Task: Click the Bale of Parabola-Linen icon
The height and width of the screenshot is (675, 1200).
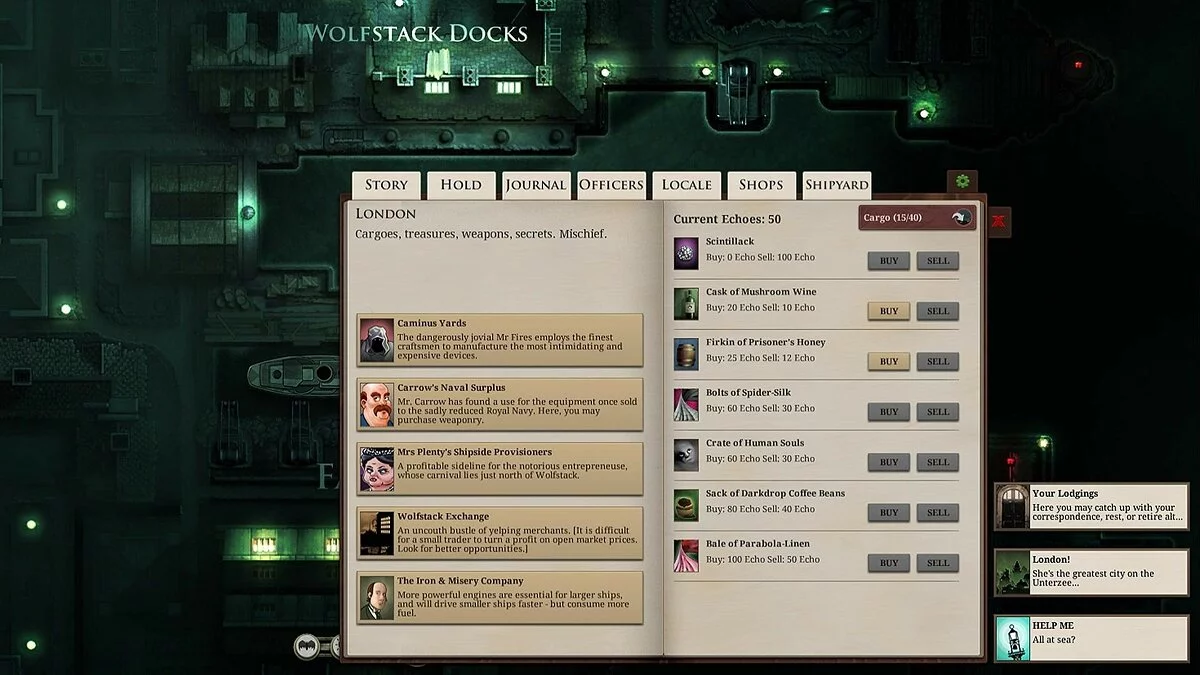Action: point(686,554)
